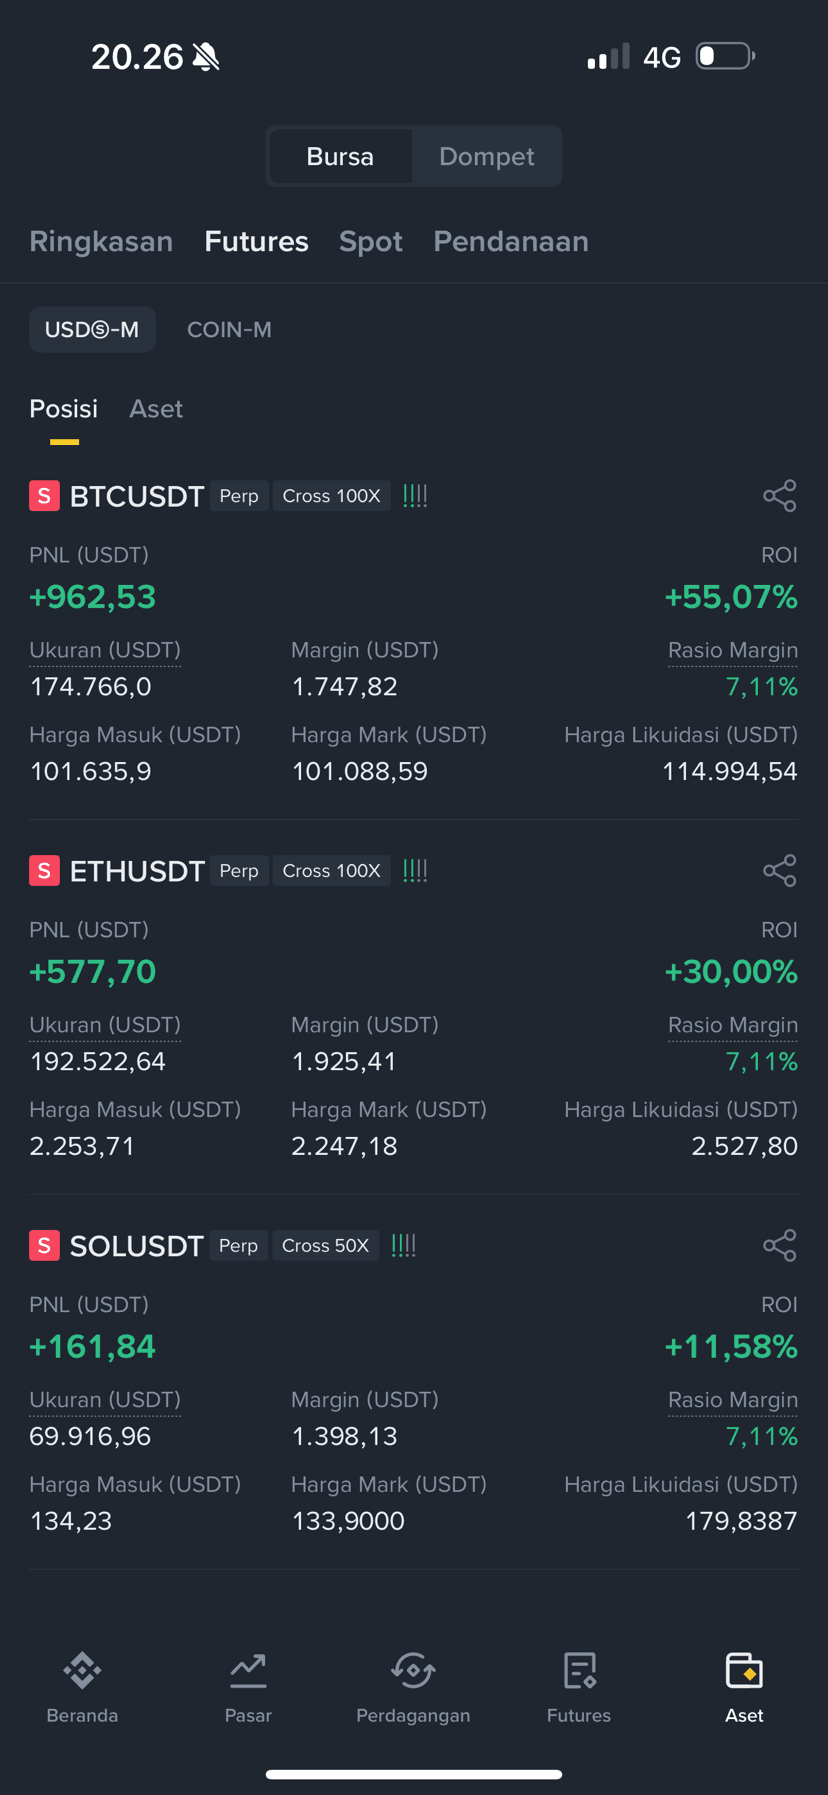828x1795 pixels.
Task: Switch to the Spot tab
Action: click(371, 242)
